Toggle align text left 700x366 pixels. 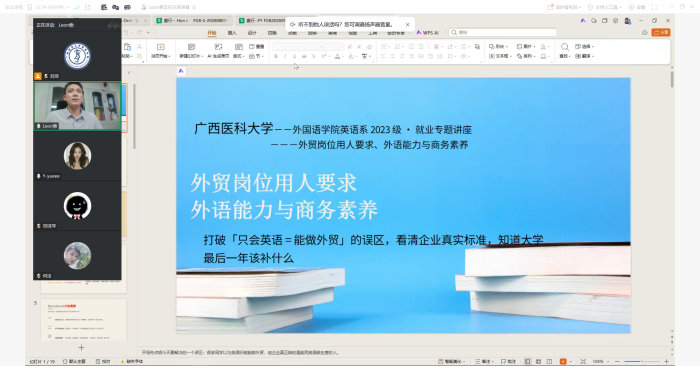(383, 56)
